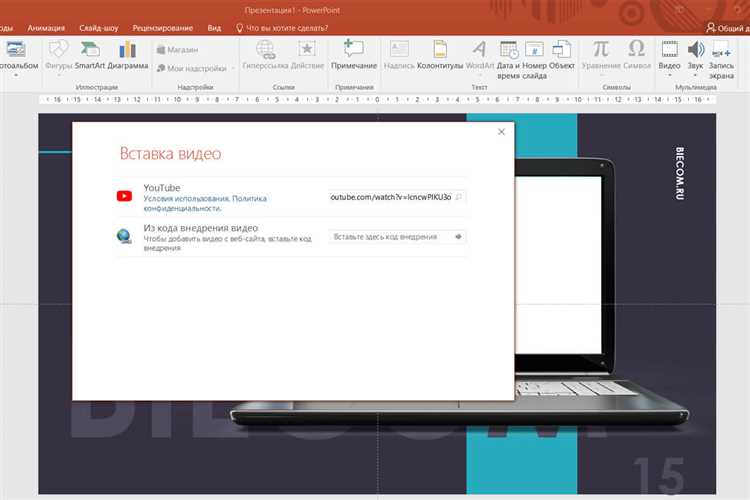The height and width of the screenshot is (500, 750).
Task: Insert a Chart (Диаграмма)
Action: pos(127,55)
